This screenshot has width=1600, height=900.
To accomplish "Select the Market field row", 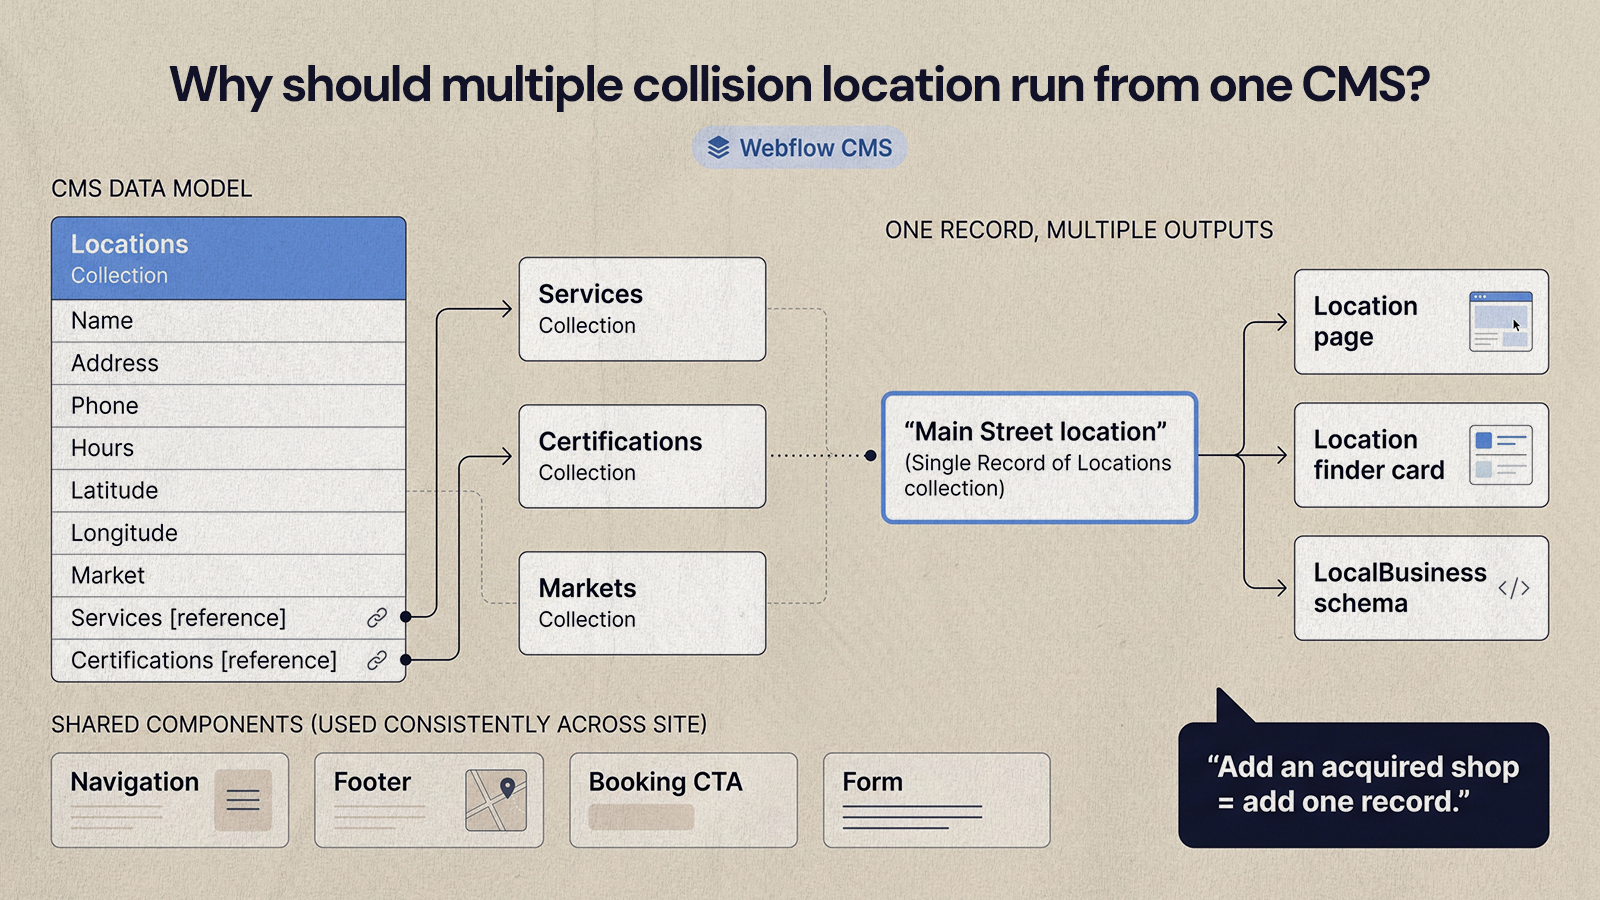I will click(229, 576).
